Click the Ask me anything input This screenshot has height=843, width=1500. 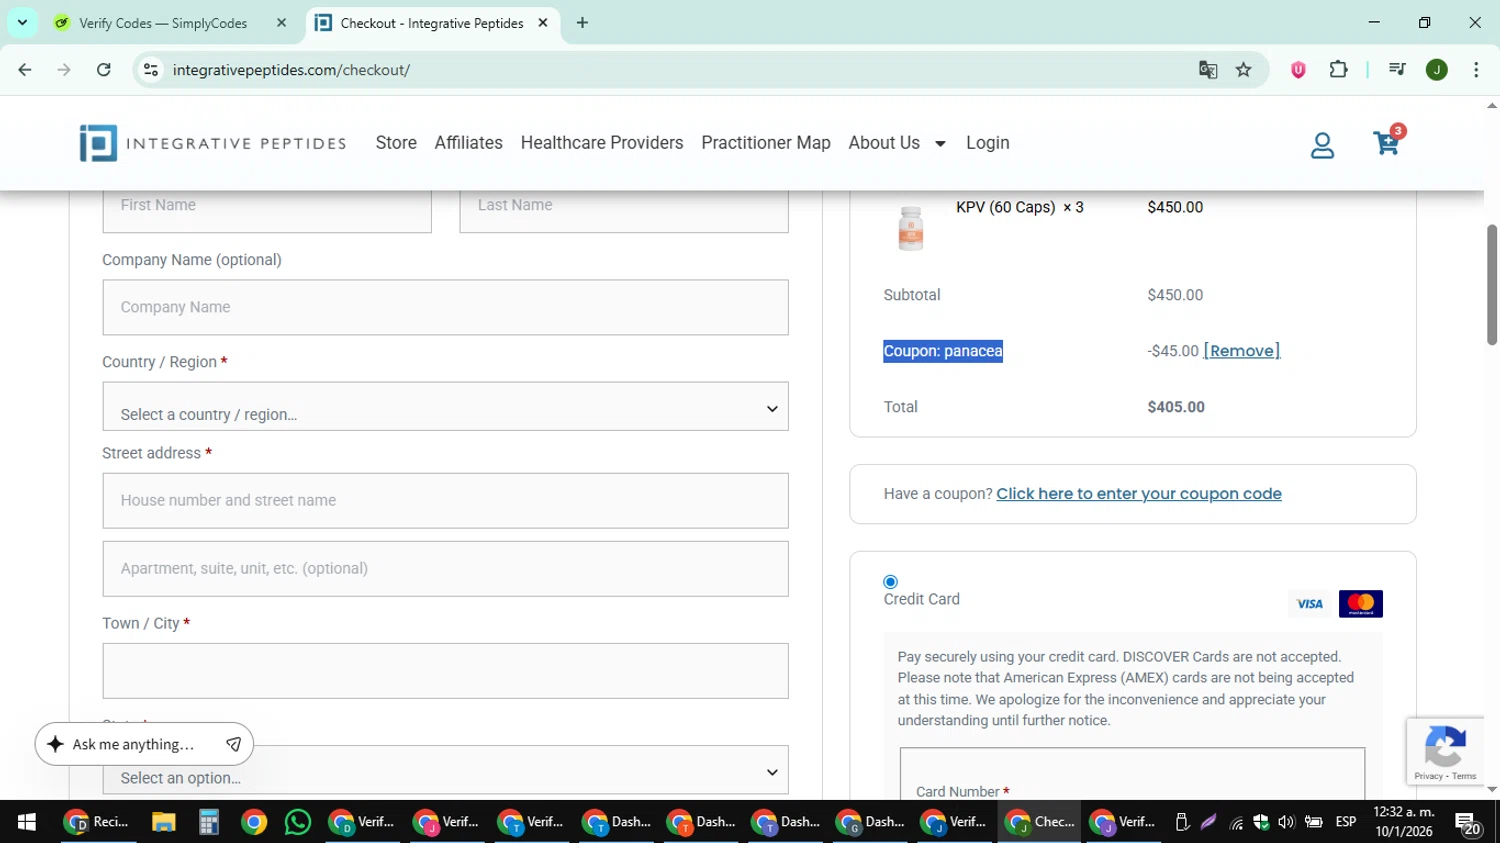[134, 744]
